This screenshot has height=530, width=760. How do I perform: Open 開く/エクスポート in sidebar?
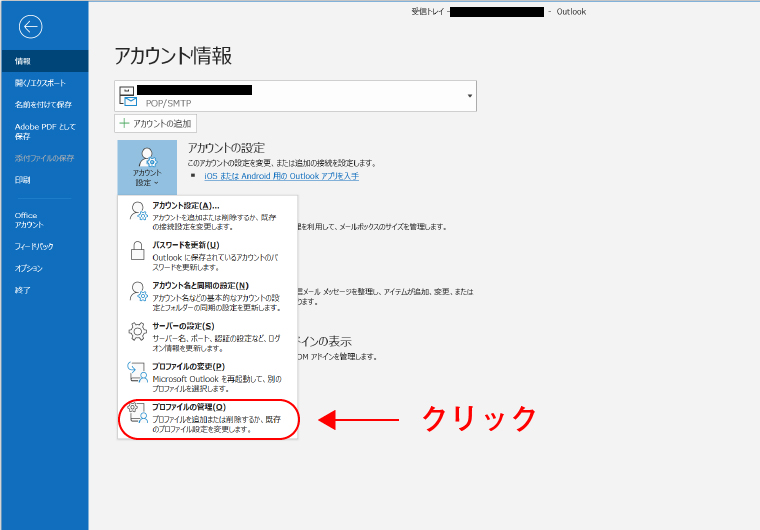pos(45,83)
